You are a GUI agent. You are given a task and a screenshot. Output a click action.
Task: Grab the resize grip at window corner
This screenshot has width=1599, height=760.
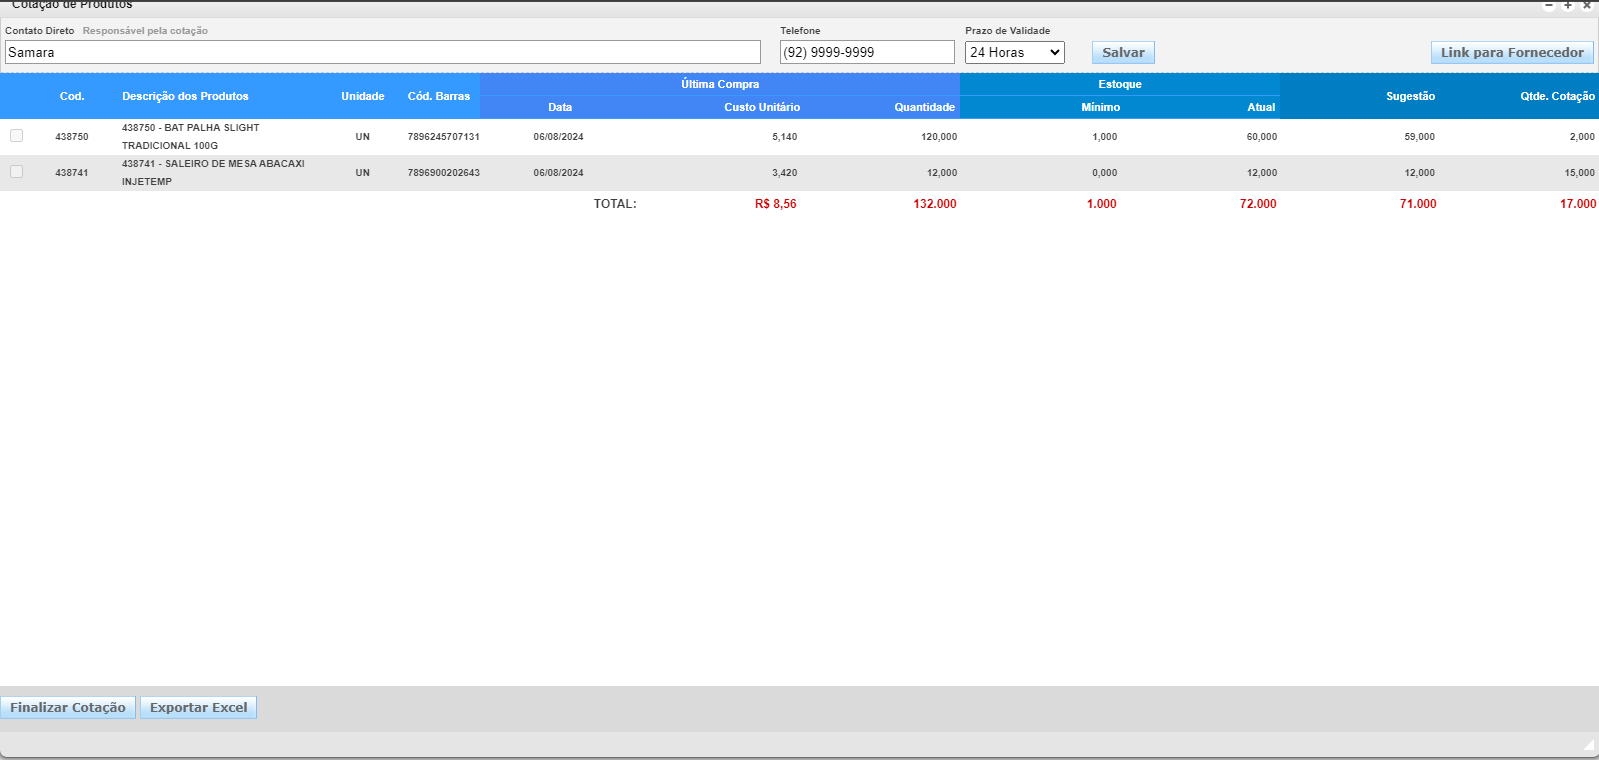pyautogui.click(x=1589, y=745)
